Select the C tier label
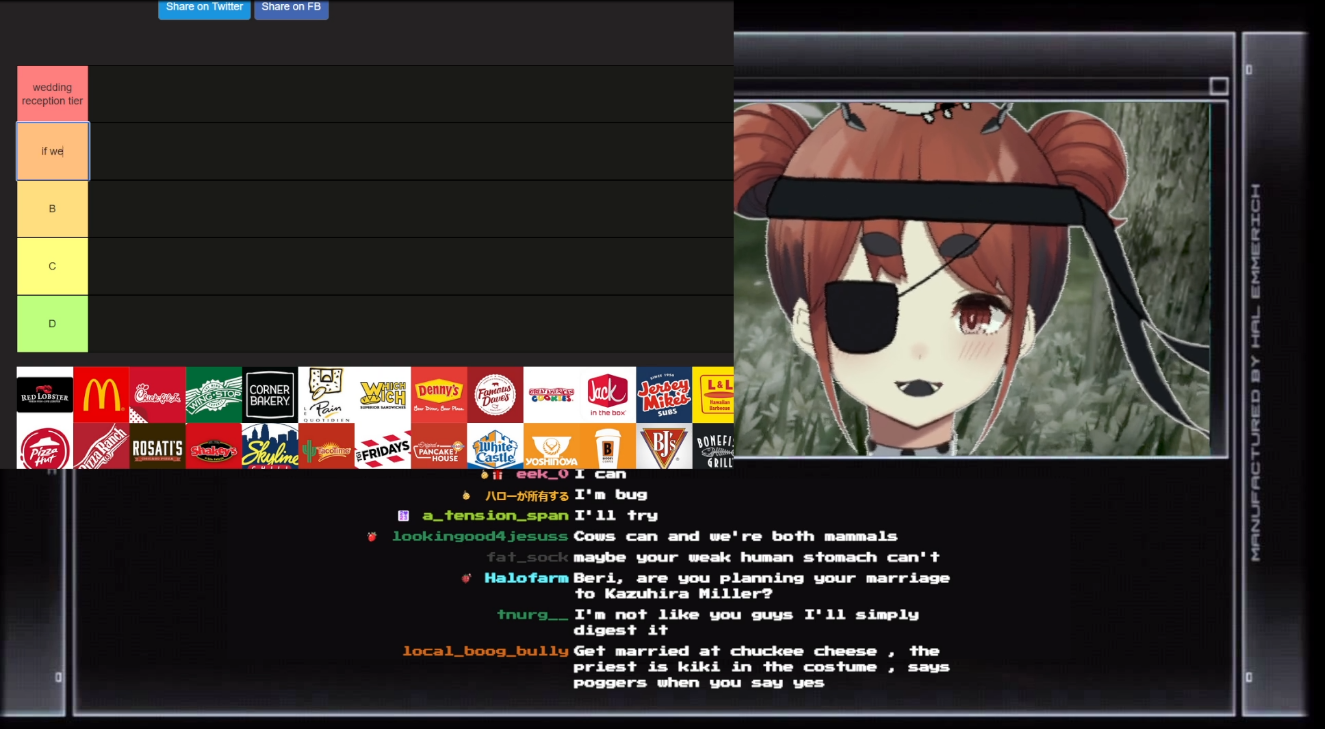This screenshot has width=1325, height=729. [x=52, y=266]
